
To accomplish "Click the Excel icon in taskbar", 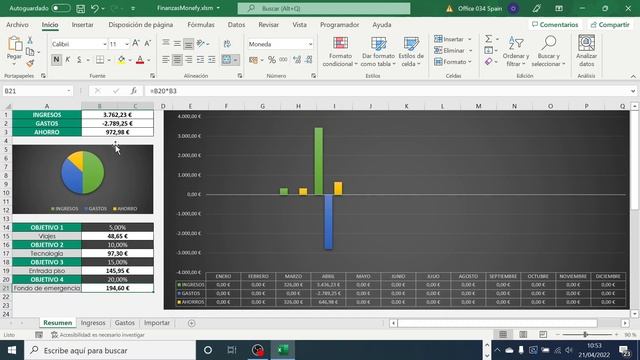I will point(282,350).
